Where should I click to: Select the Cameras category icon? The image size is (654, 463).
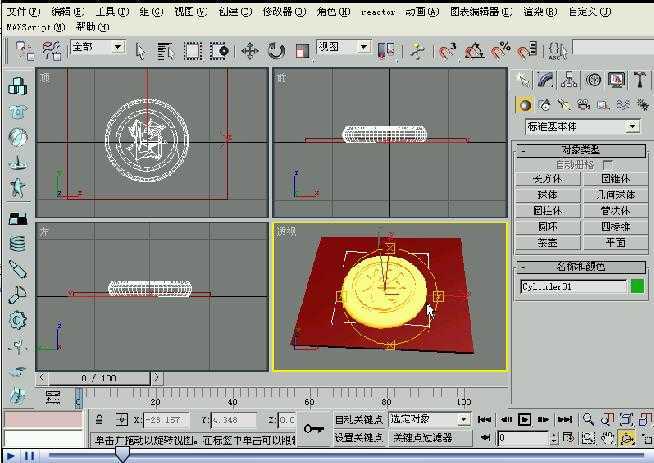click(x=584, y=105)
